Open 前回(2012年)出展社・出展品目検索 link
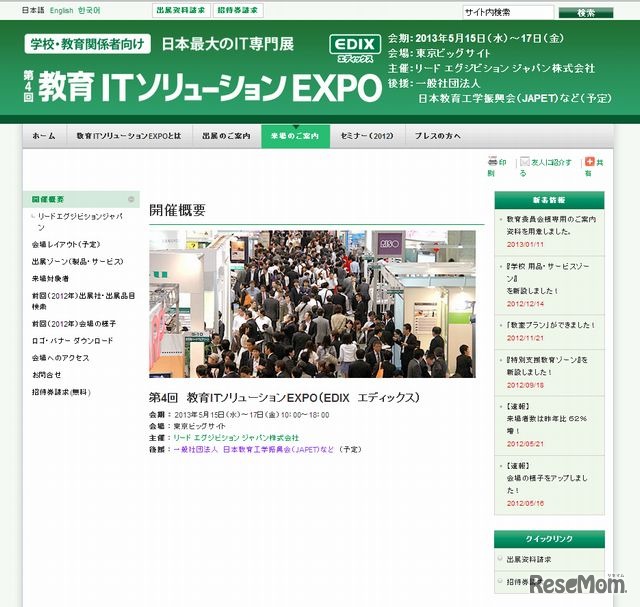The image size is (640, 607). pos(84,301)
